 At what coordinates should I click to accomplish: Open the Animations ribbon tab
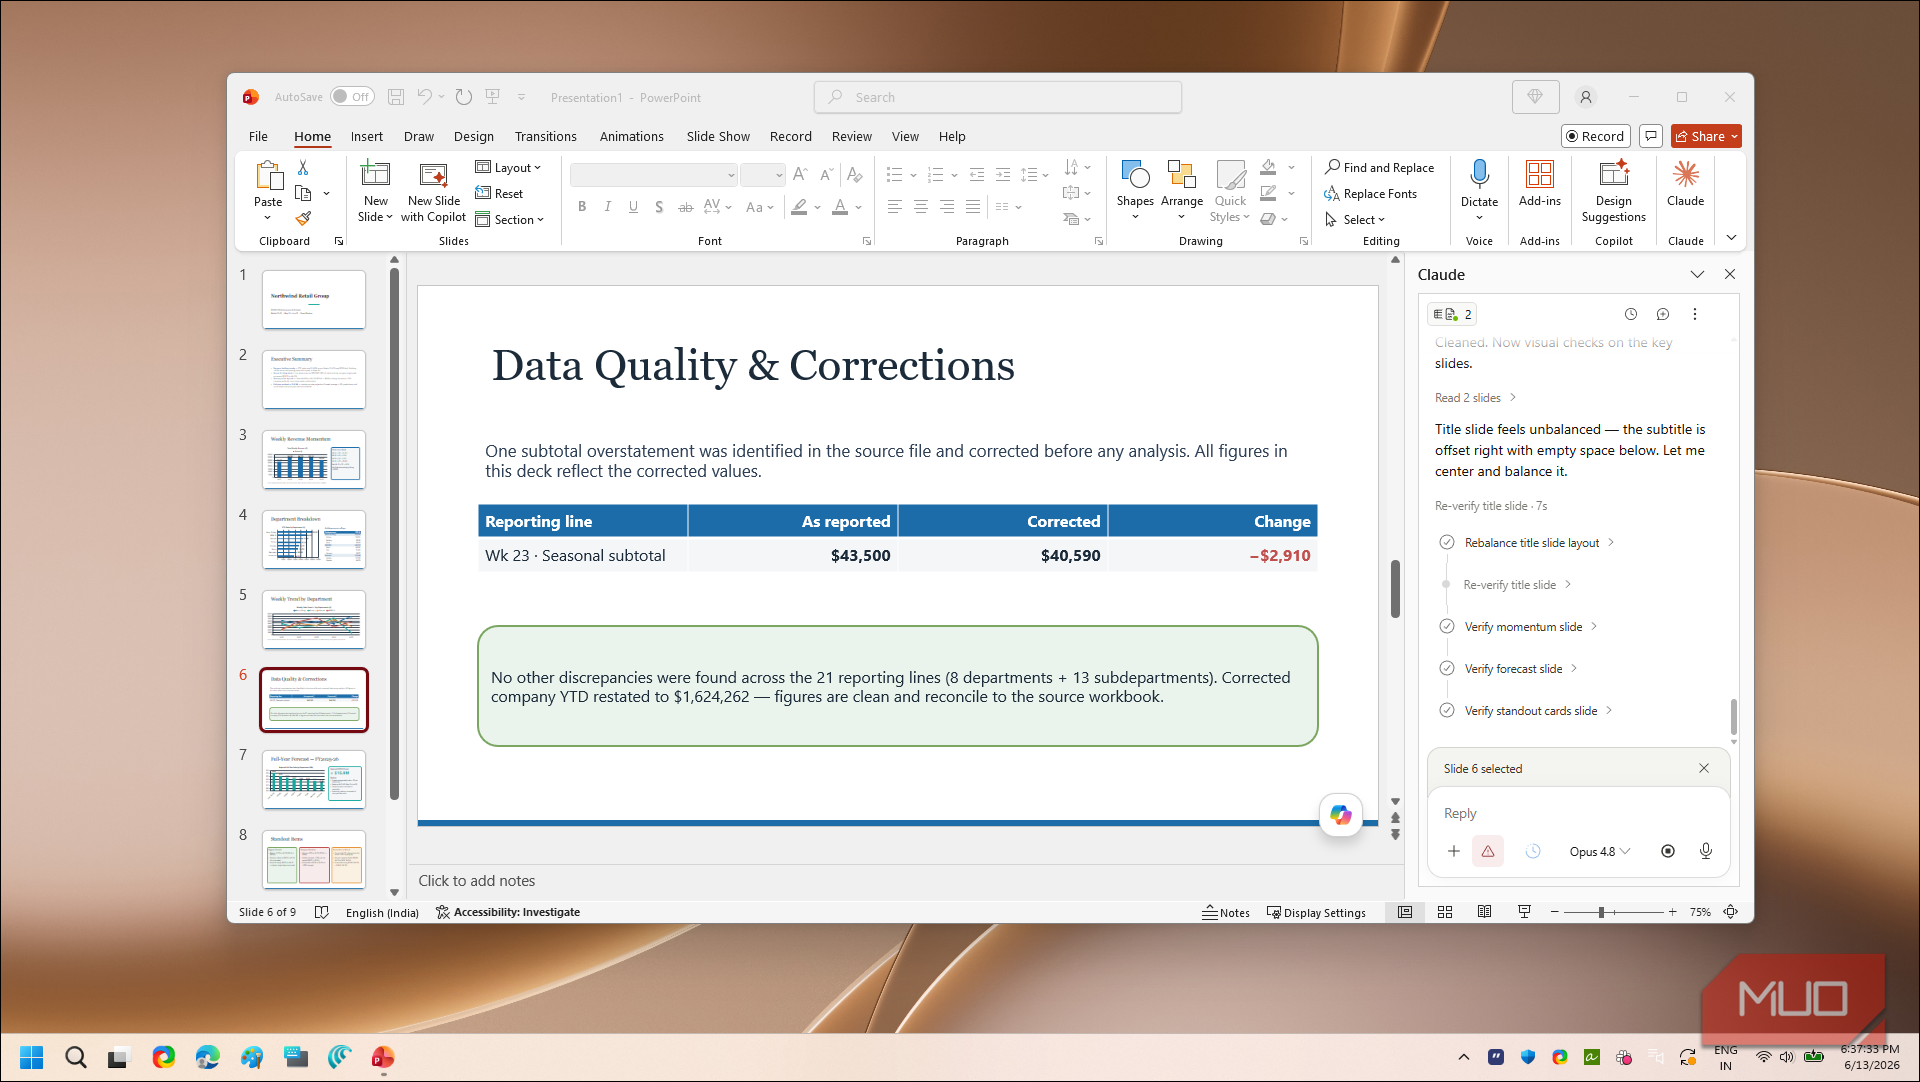pyautogui.click(x=631, y=136)
